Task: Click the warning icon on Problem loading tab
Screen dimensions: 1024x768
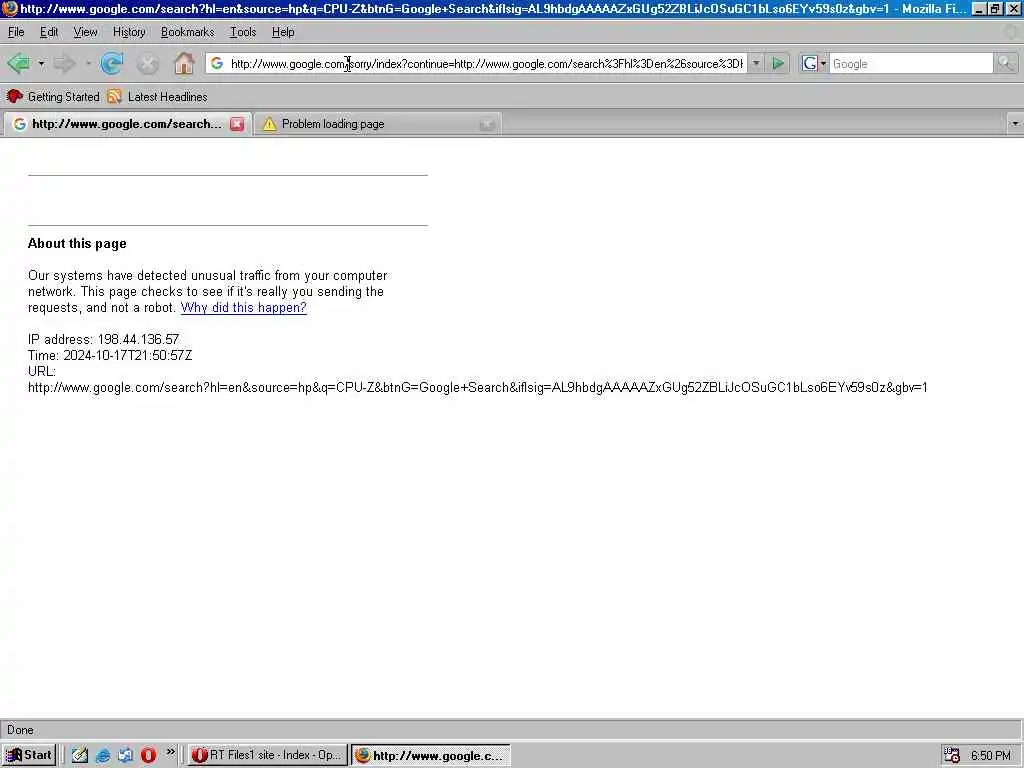Action: tap(269, 124)
